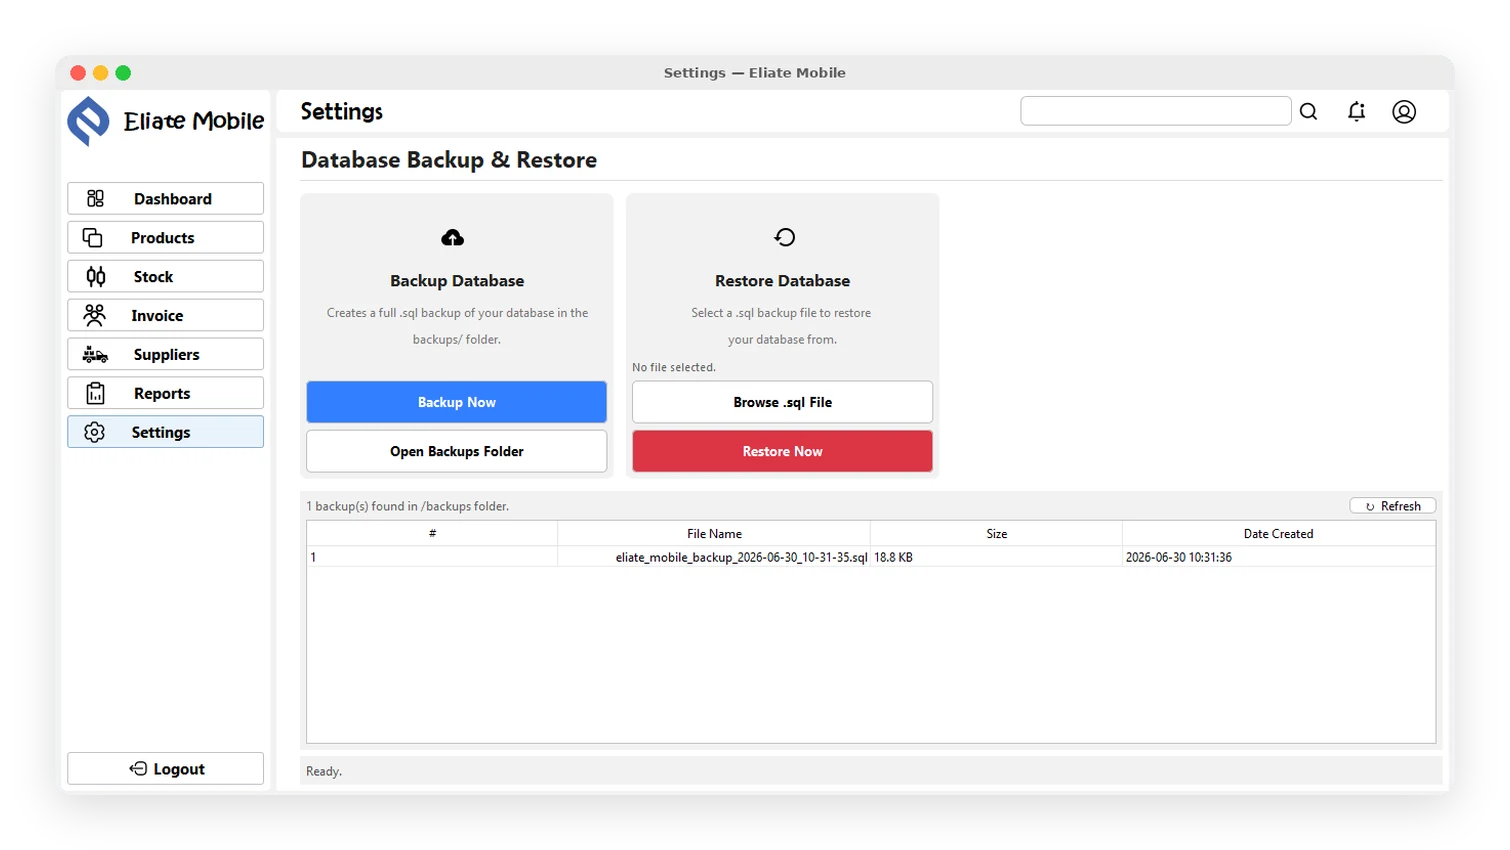Refresh the backups list

(x=1393, y=506)
